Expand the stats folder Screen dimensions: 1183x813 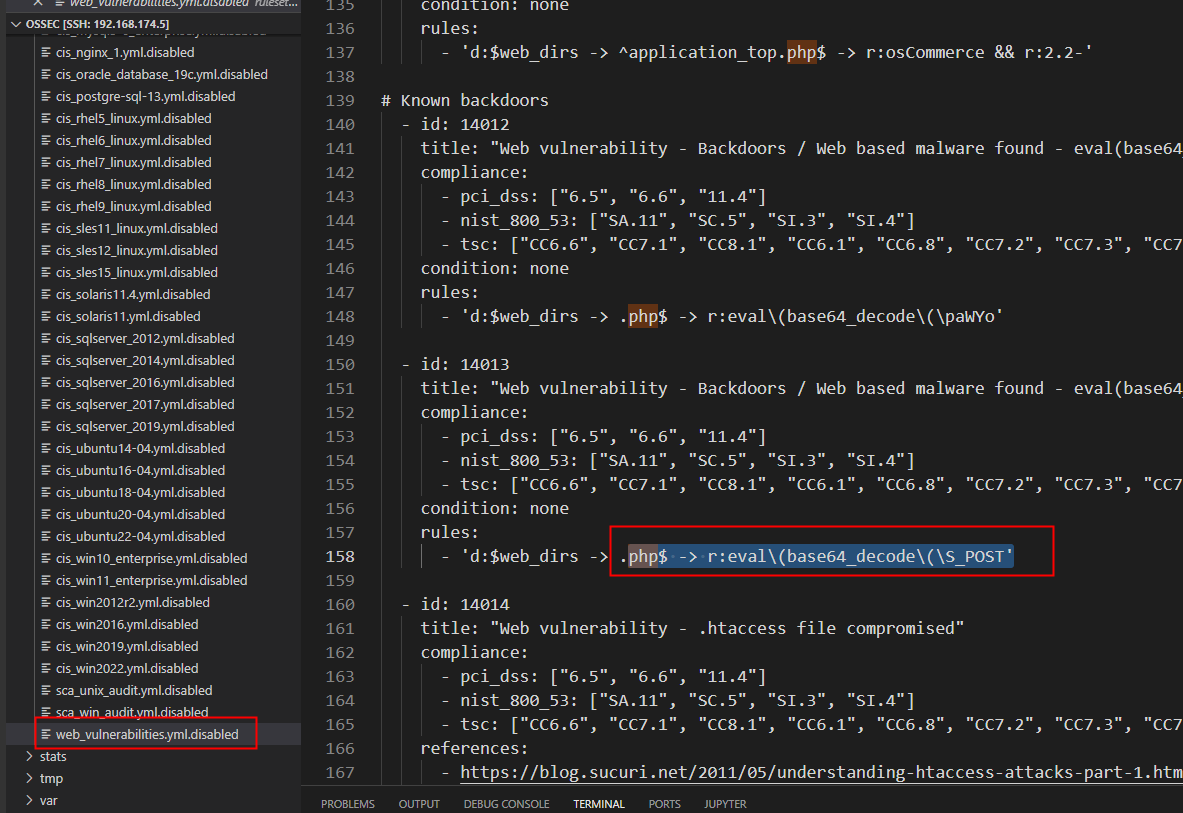click(29, 756)
